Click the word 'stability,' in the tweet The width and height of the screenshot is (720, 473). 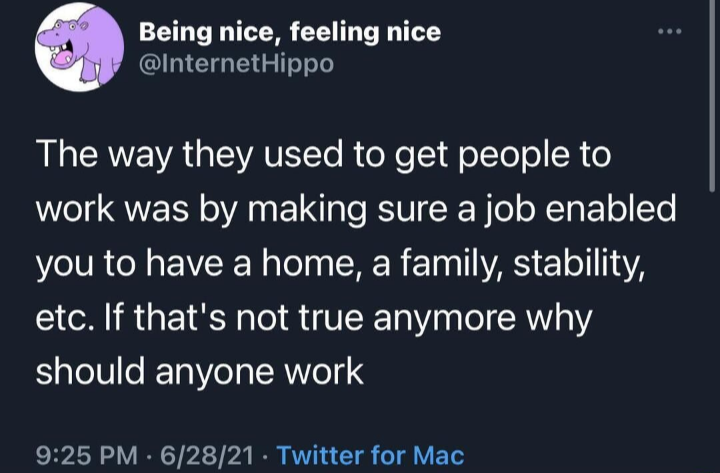coord(579,265)
